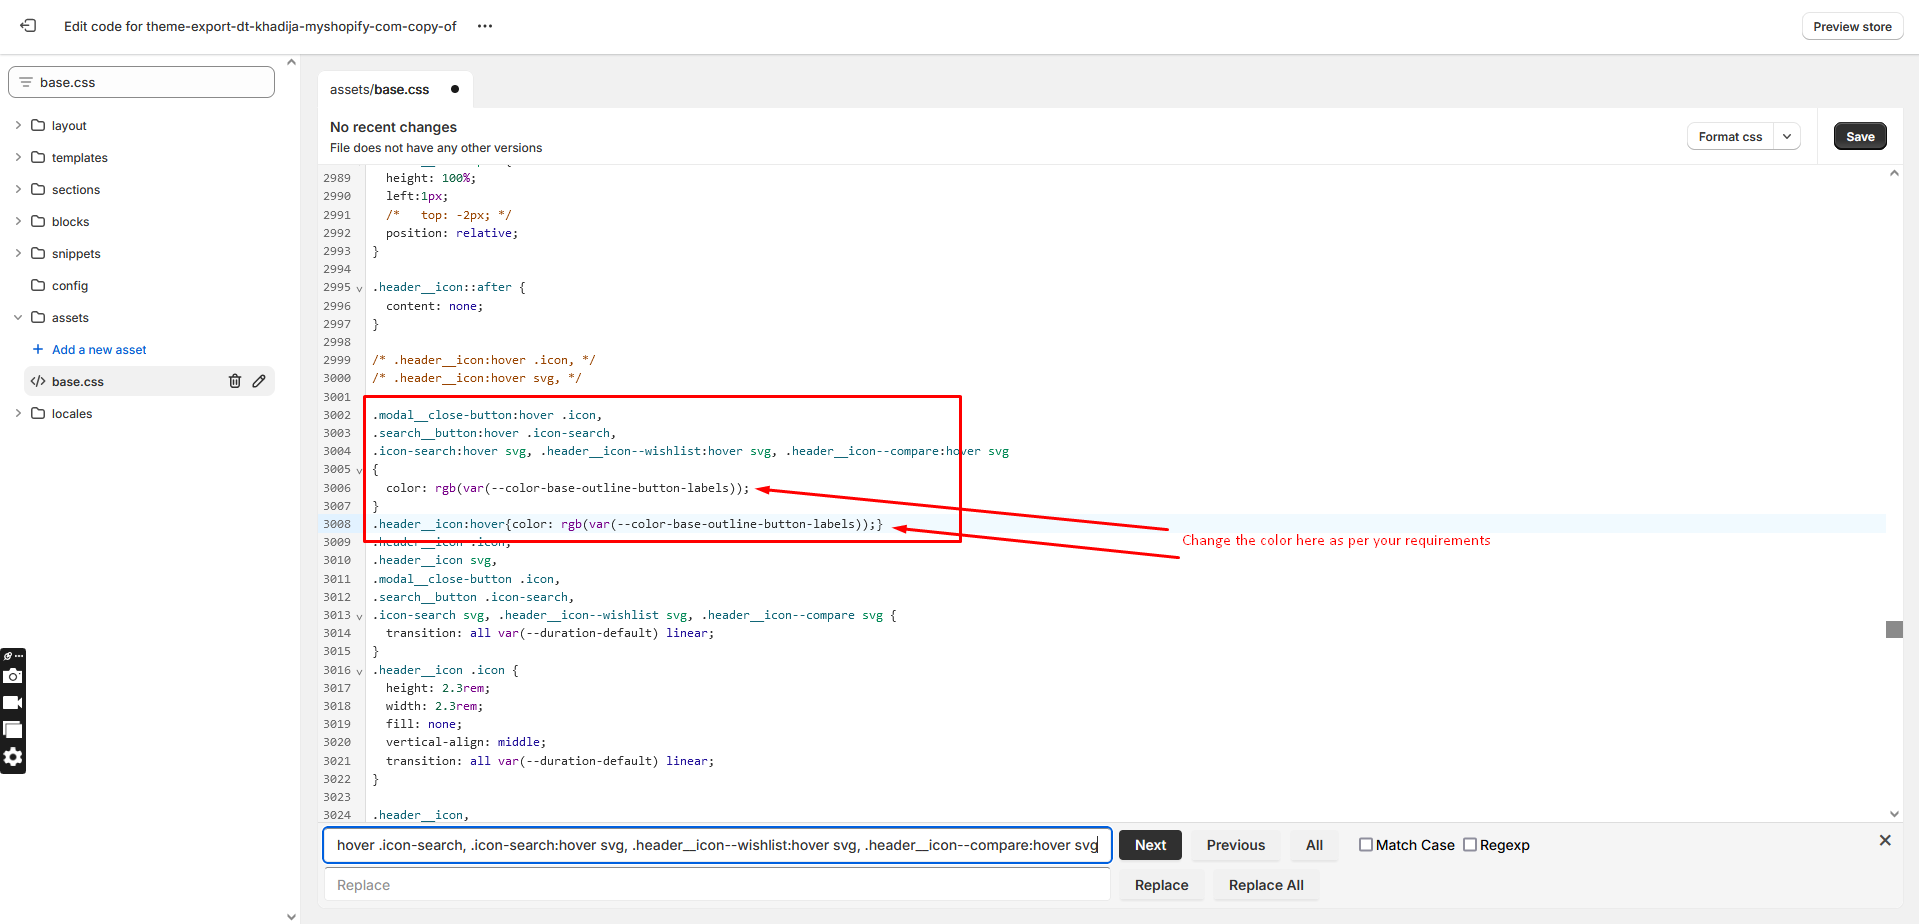Click the 'No recent changes' text

tap(393, 127)
